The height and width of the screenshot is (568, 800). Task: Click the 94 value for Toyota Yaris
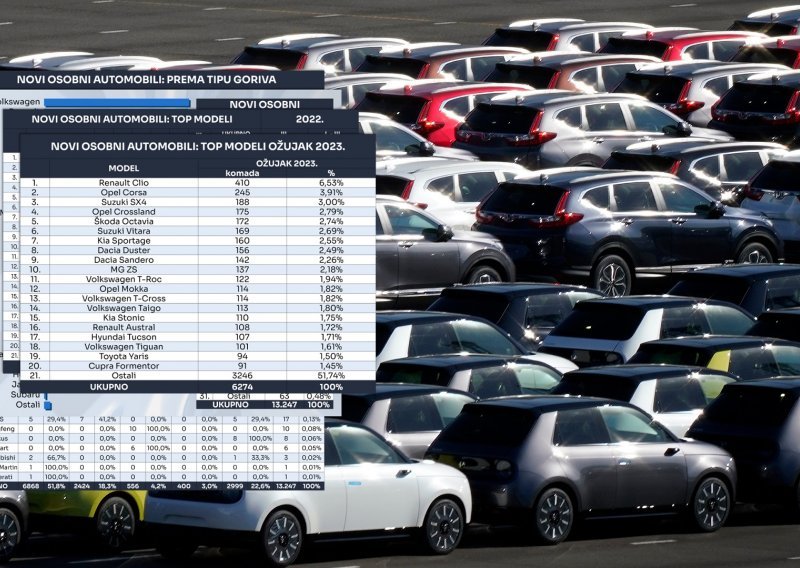point(242,357)
